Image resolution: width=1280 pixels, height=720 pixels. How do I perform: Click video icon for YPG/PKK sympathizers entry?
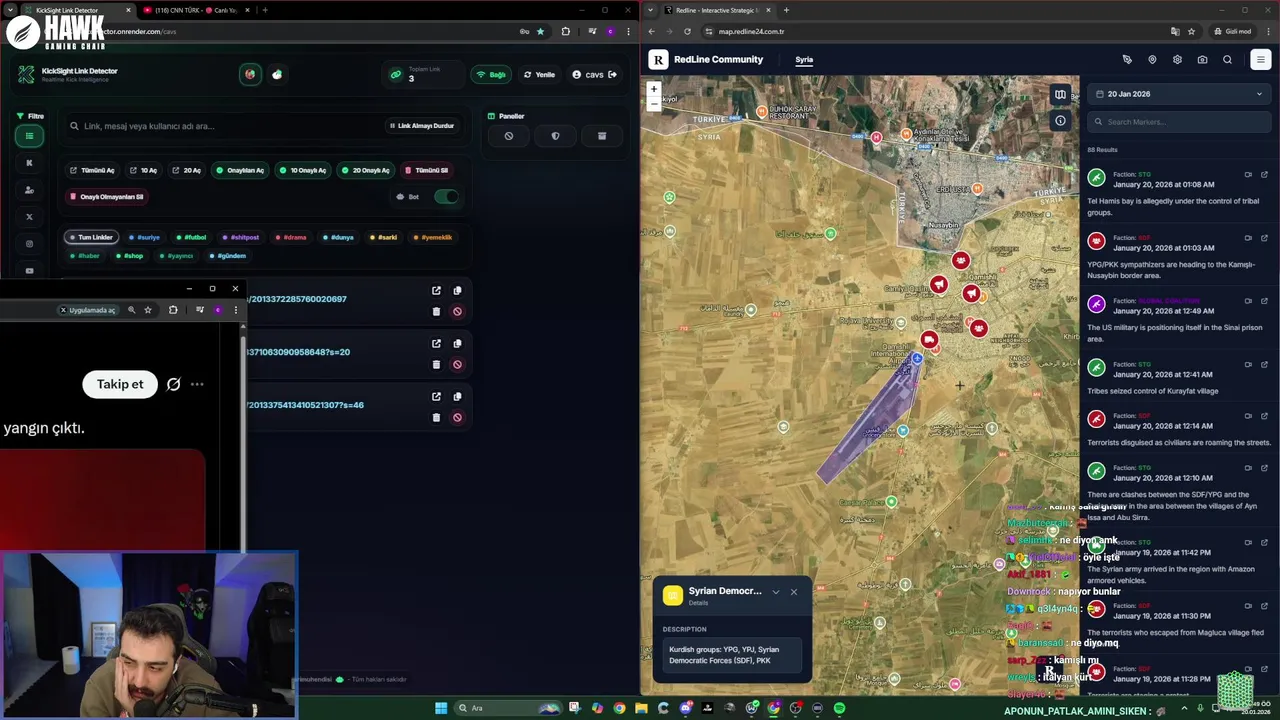click(1248, 238)
